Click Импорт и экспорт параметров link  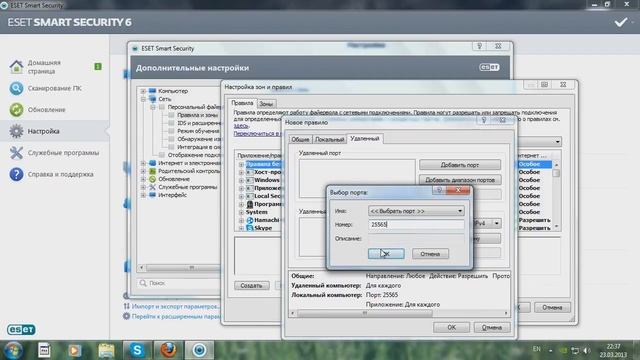(176, 306)
